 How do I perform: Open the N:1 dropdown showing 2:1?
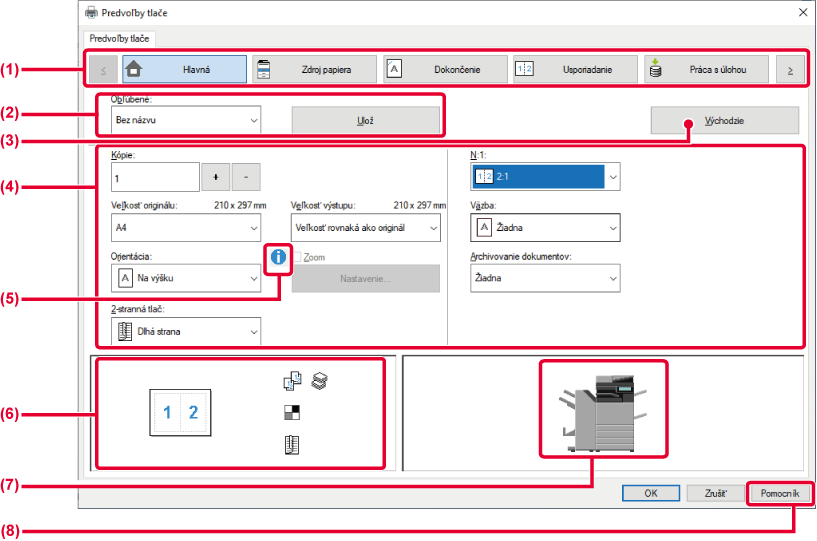tap(545, 177)
